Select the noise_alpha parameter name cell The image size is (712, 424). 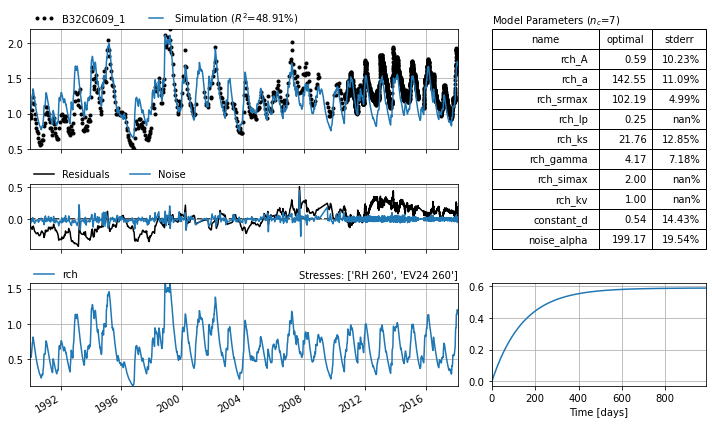click(x=546, y=239)
